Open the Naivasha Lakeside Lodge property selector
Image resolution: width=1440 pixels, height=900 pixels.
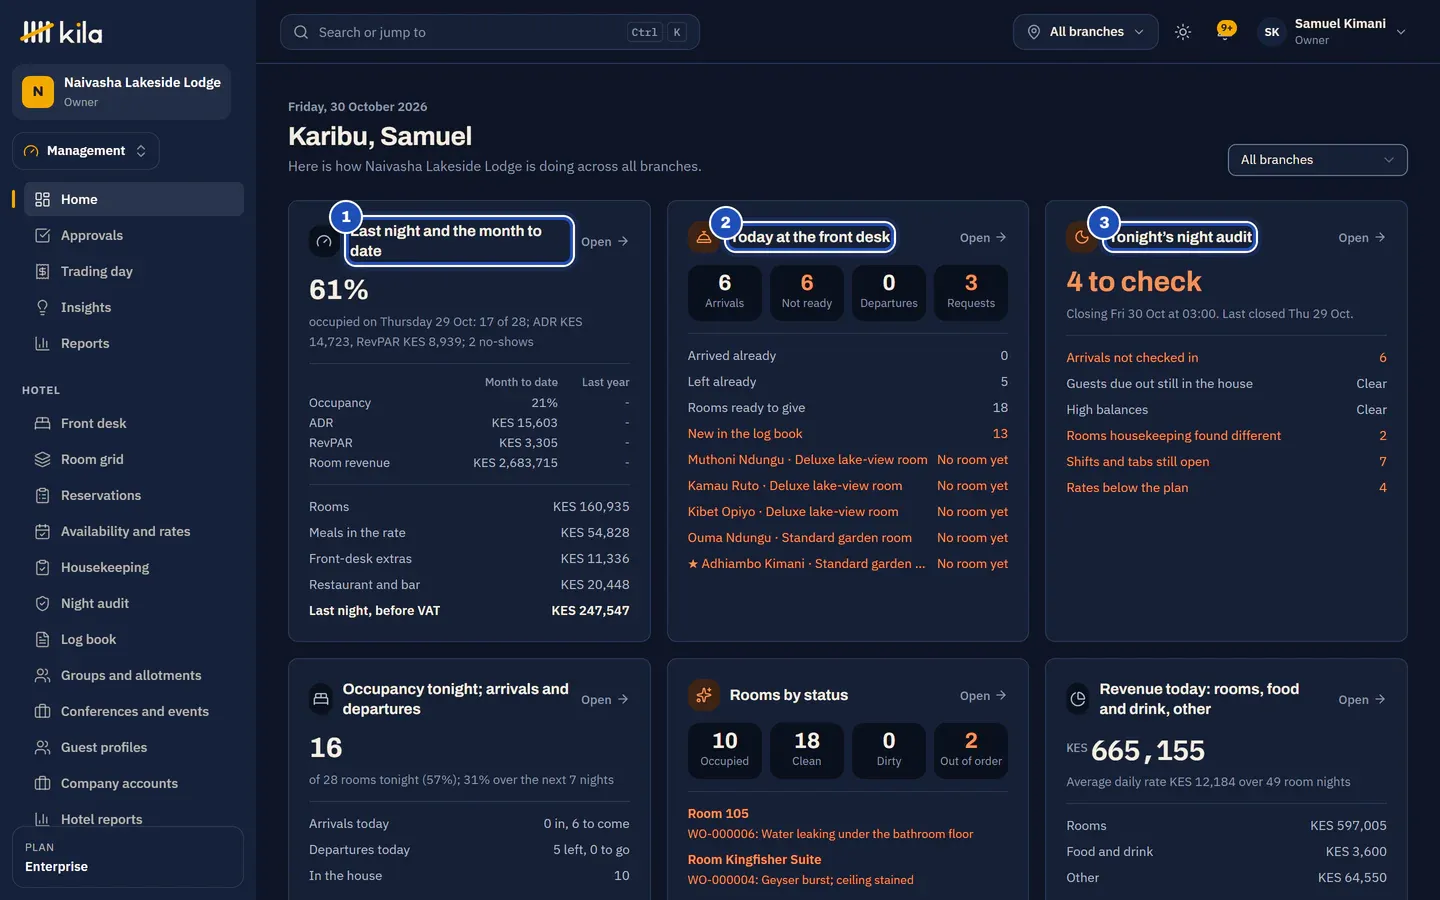[x=122, y=92]
